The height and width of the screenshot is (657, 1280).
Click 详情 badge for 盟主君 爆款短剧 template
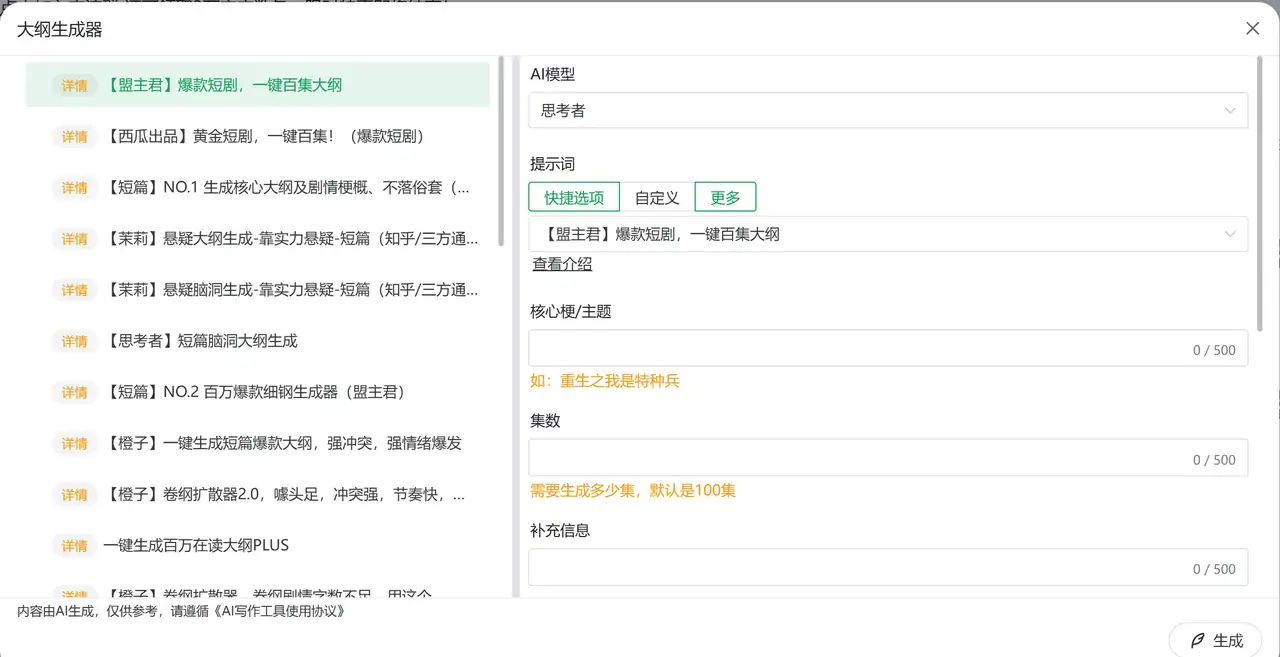point(75,86)
